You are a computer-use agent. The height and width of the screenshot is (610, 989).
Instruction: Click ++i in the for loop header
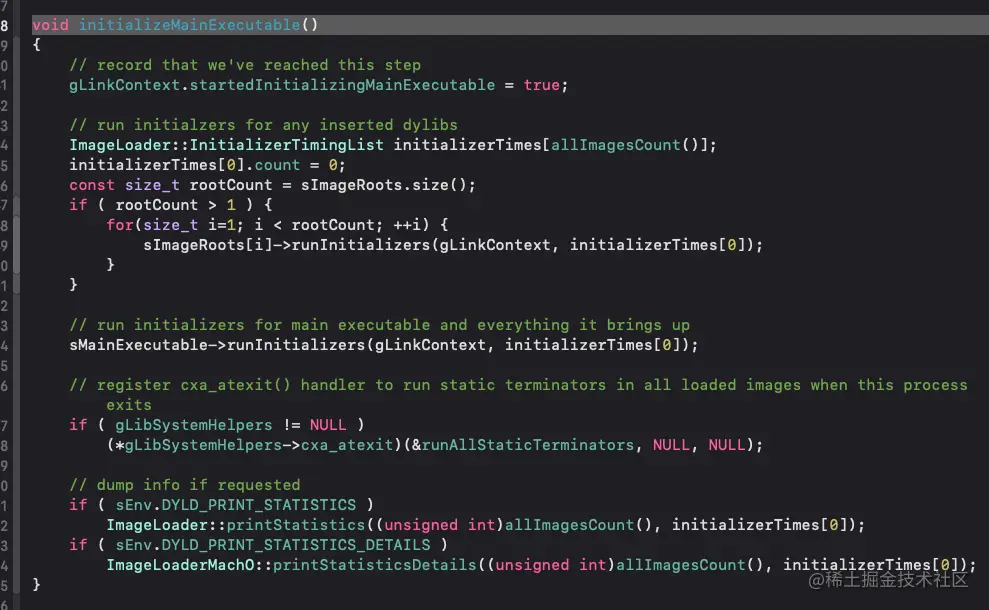(407, 225)
